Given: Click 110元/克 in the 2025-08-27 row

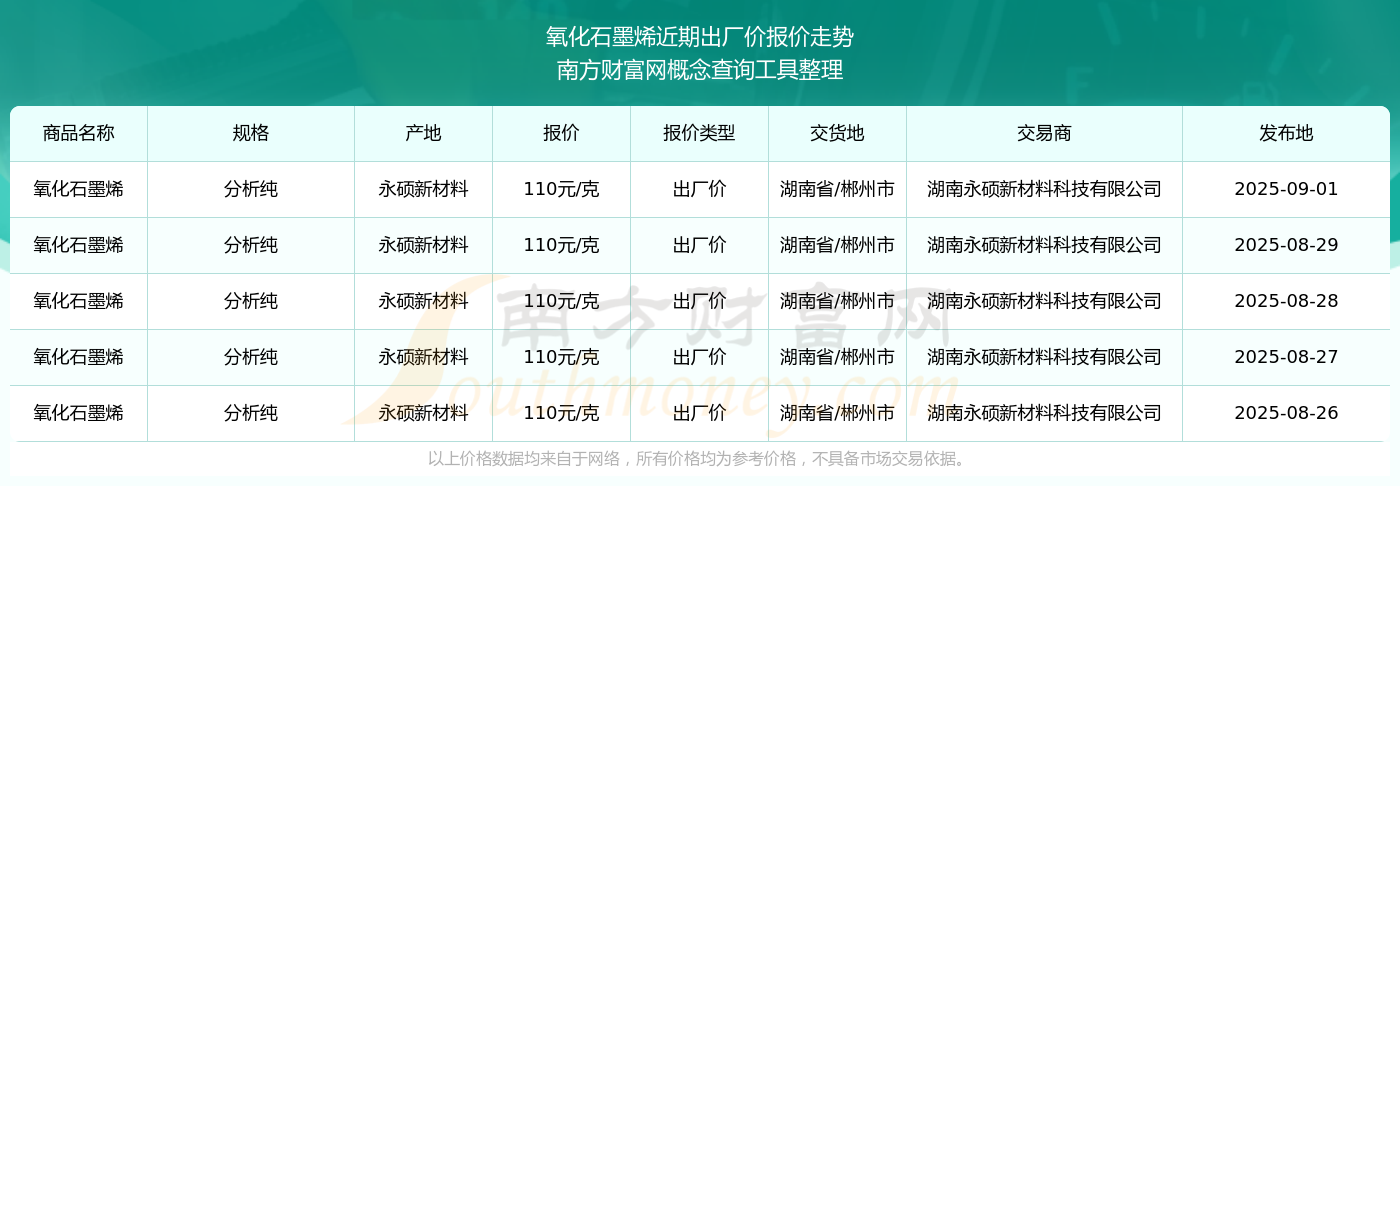Looking at the screenshot, I should click(x=561, y=357).
